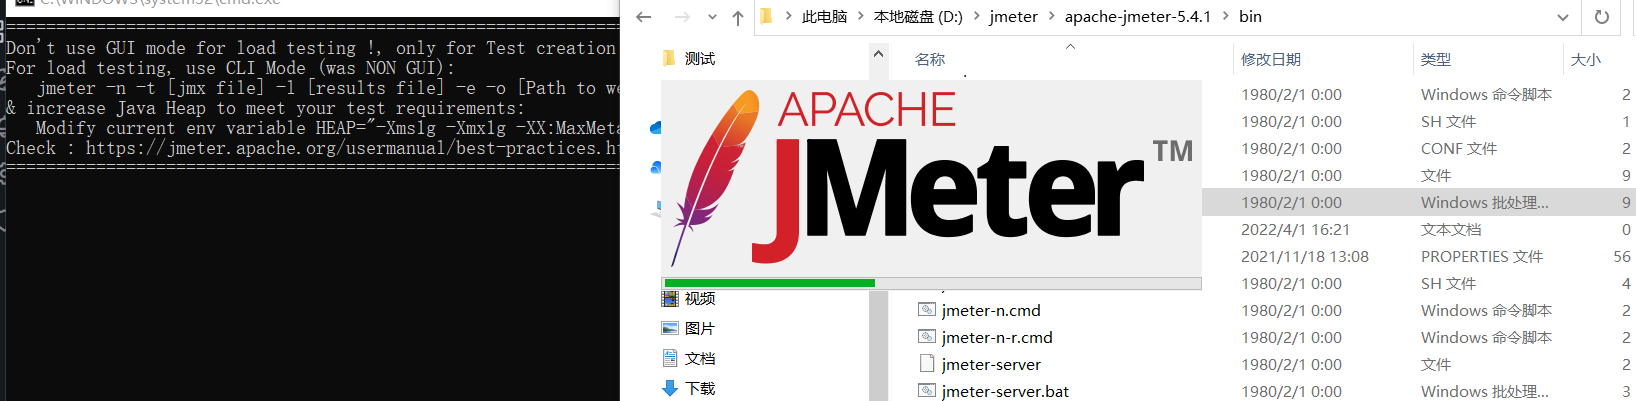Select jmeter-server.bat file
The width and height of the screenshot is (1636, 401).
1005,392
